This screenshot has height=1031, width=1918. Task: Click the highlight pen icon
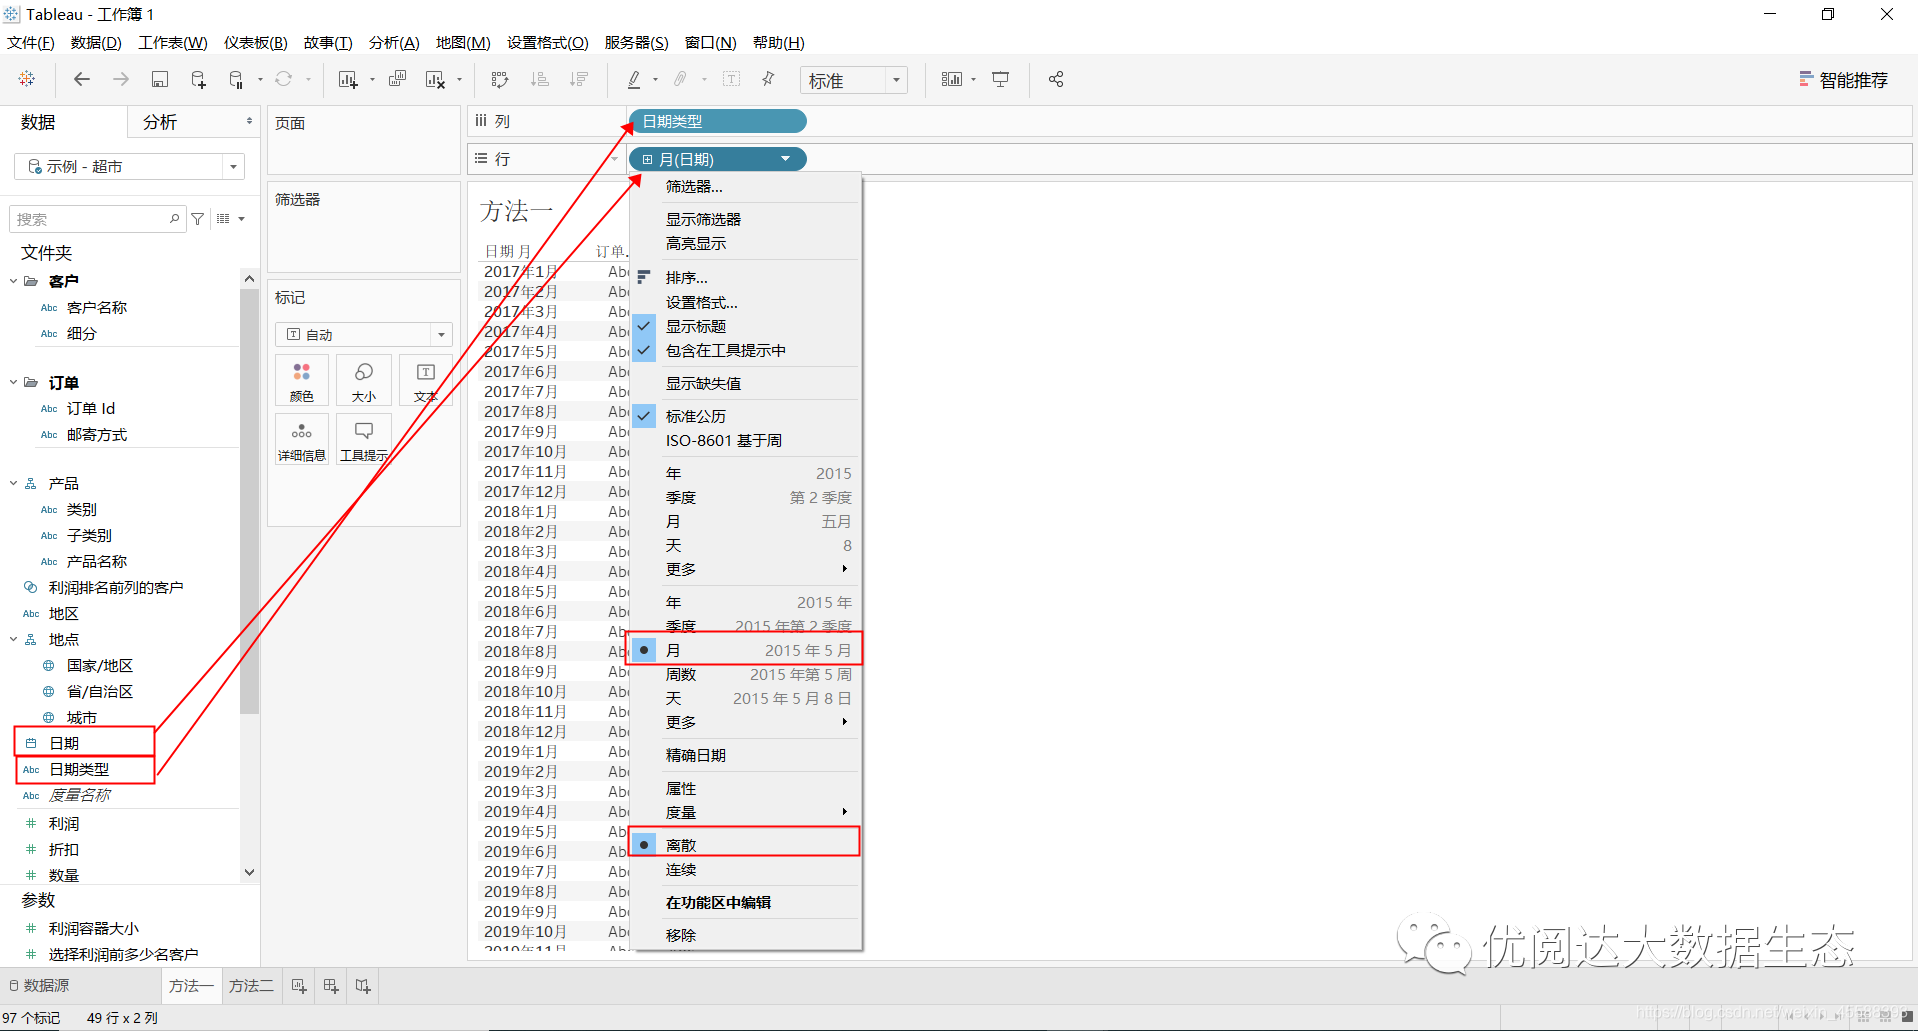[x=634, y=79]
